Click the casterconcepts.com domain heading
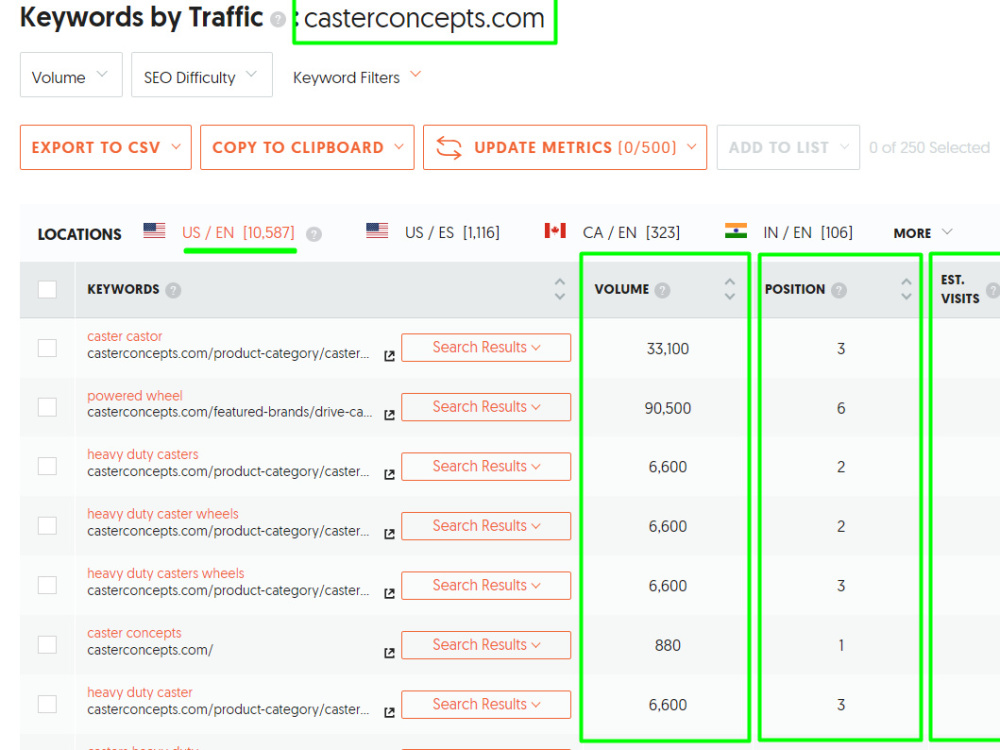The width and height of the screenshot is (1000, 750). tap(424, 18)
